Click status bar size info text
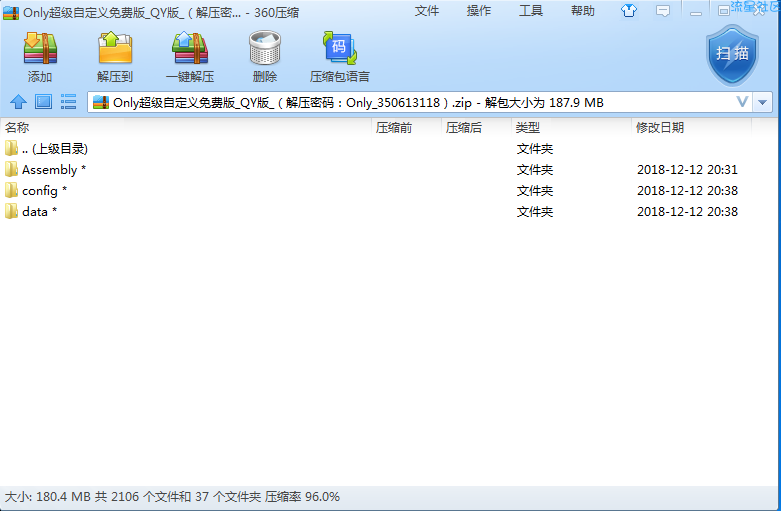781x511 pixels. pyautogui.click(x=172, y=497)
